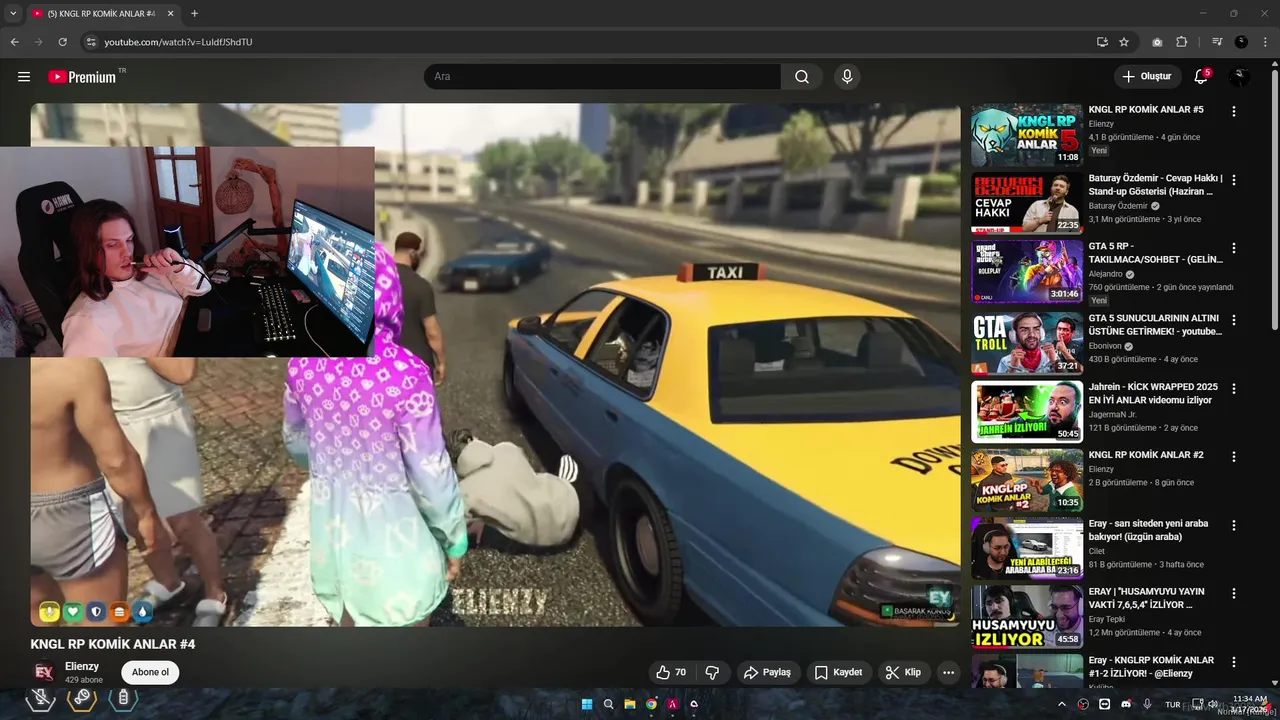Viewport: 1280px width, 720px height.
Task: Click title 'Eray - KNGLRP KOMİK ANLAR #1-2 İZLİYOR!'
Action: coord(1151,666)
